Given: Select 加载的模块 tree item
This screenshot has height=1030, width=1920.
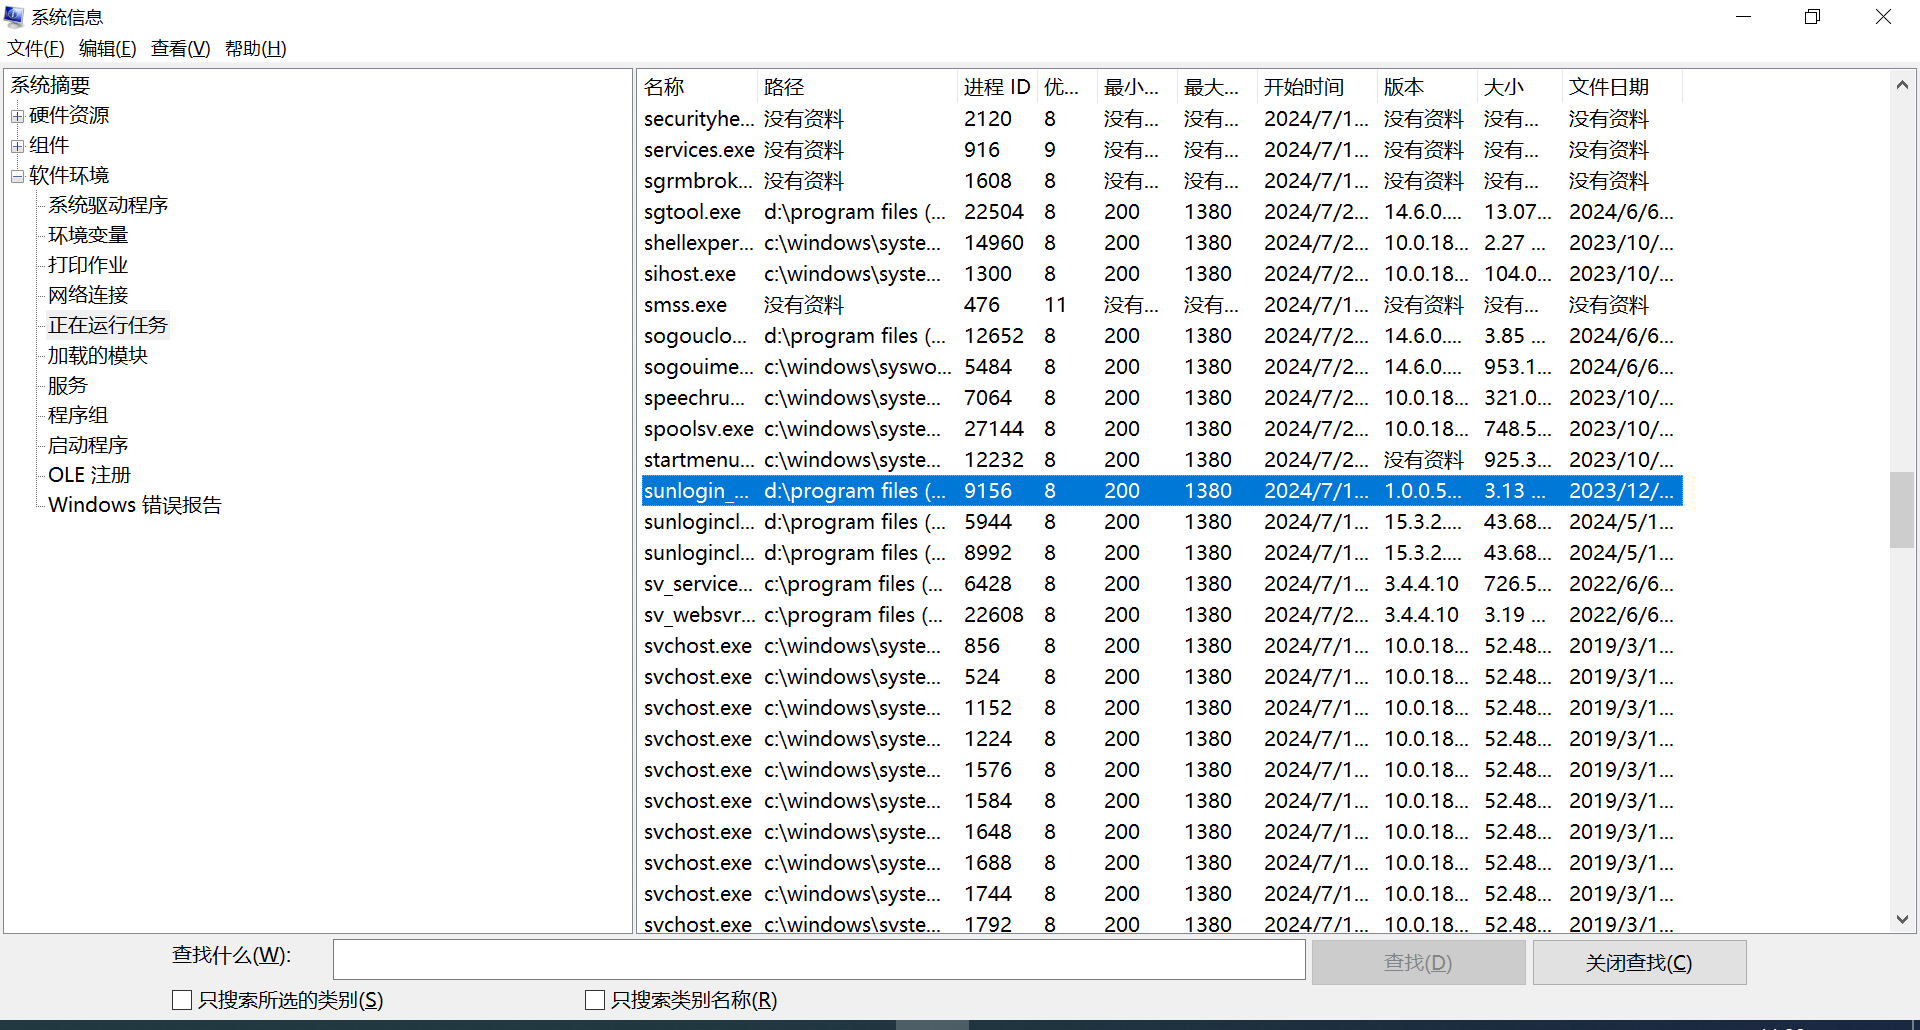Looking at the screenshot, I should (98, 355).
